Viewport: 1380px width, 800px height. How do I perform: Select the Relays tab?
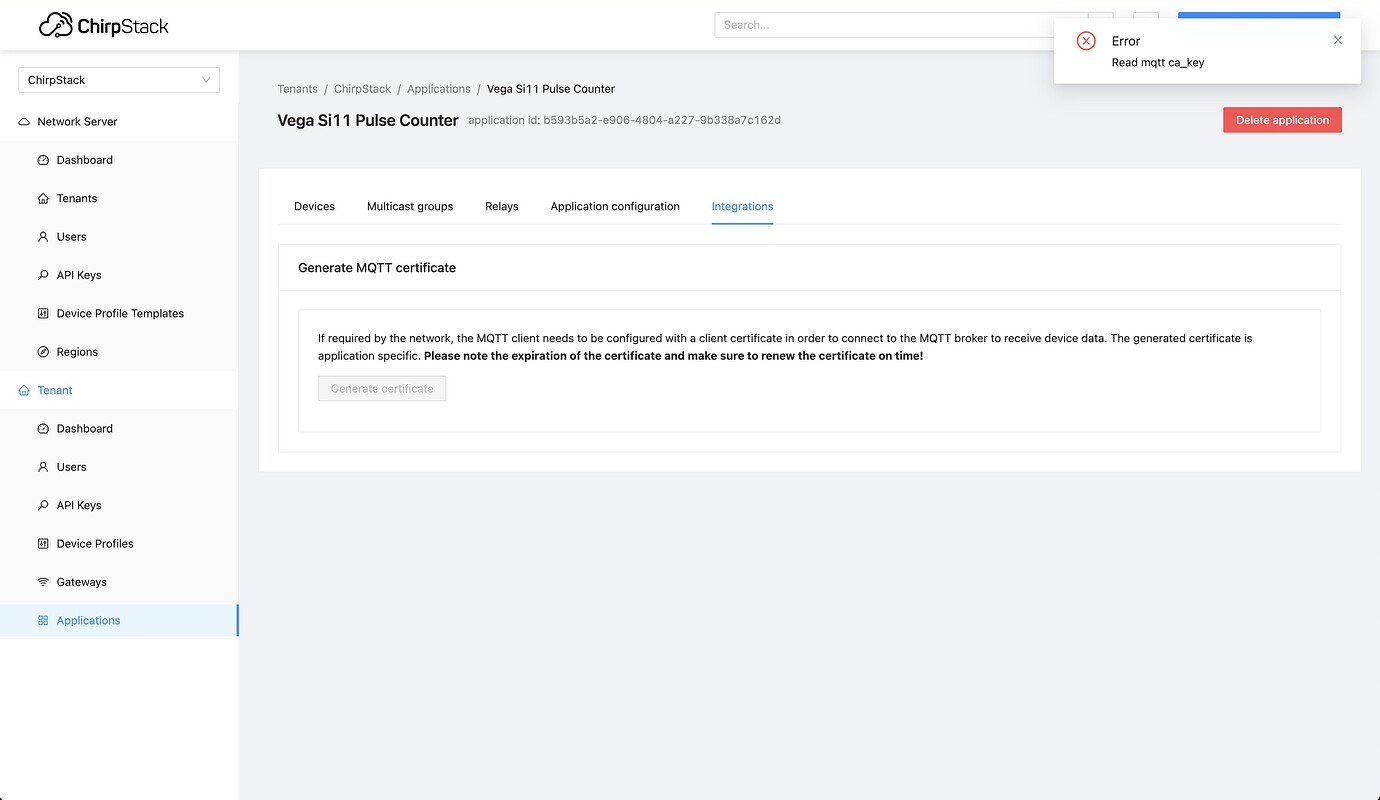tap(501, 206)
